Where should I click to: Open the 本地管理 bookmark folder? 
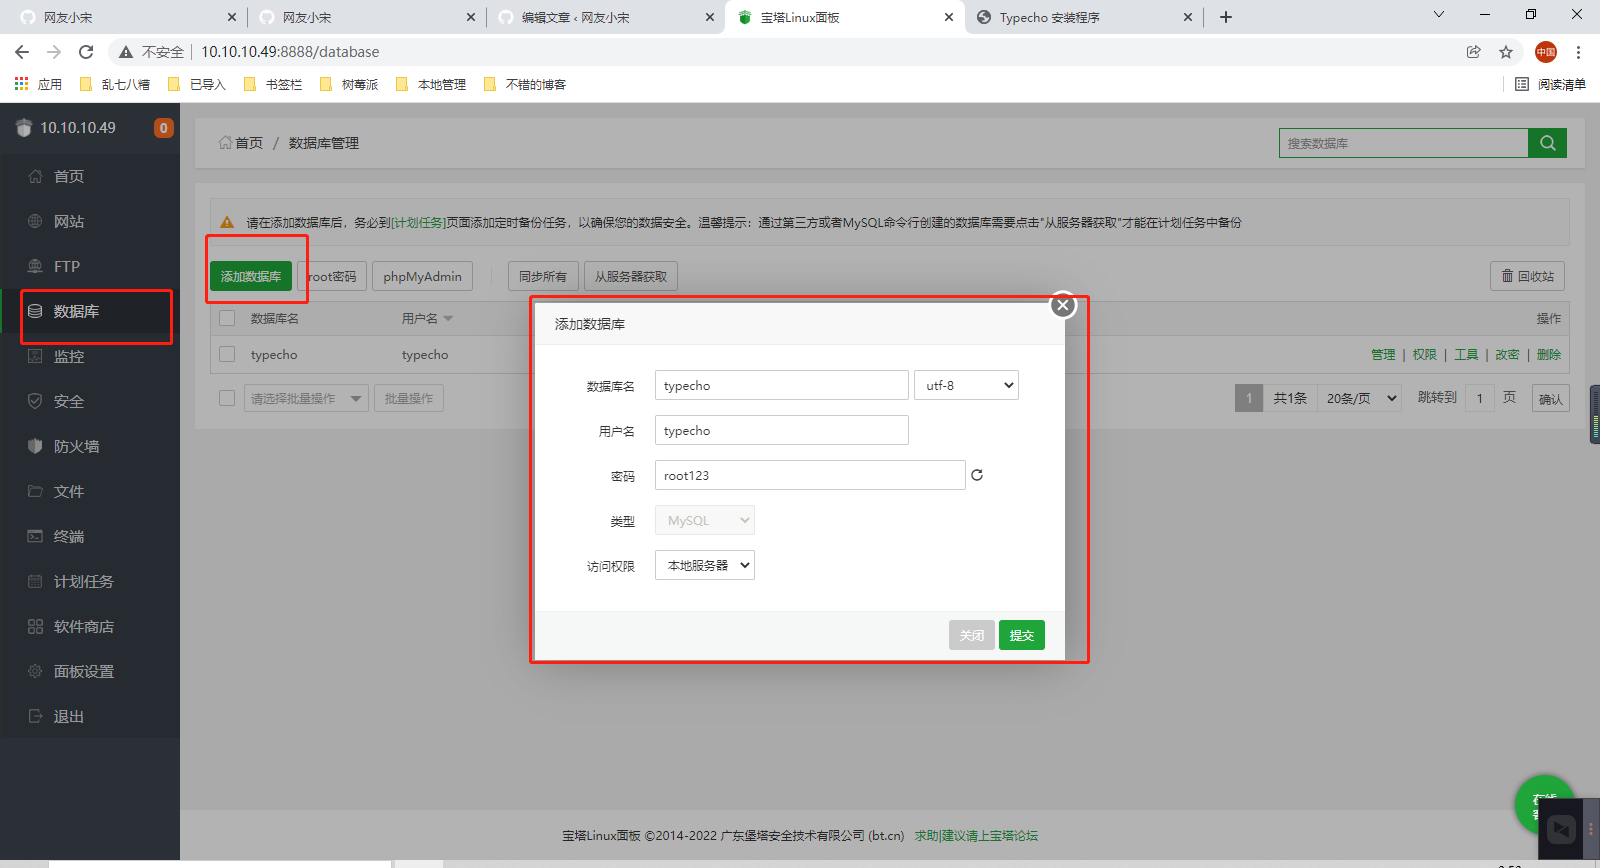pos(431,84)
